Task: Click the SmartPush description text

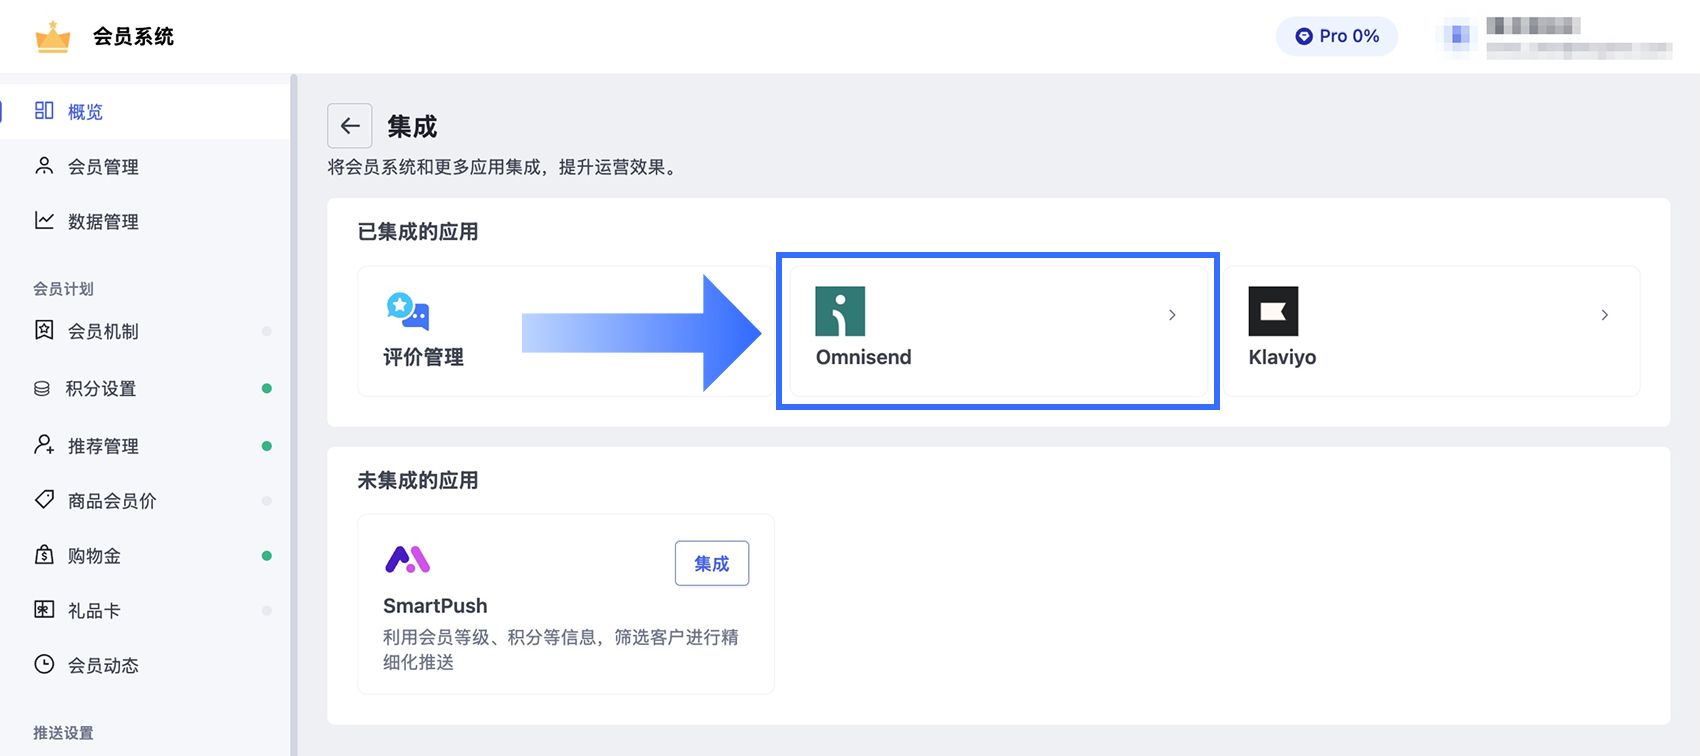Action: click(561, 649)
